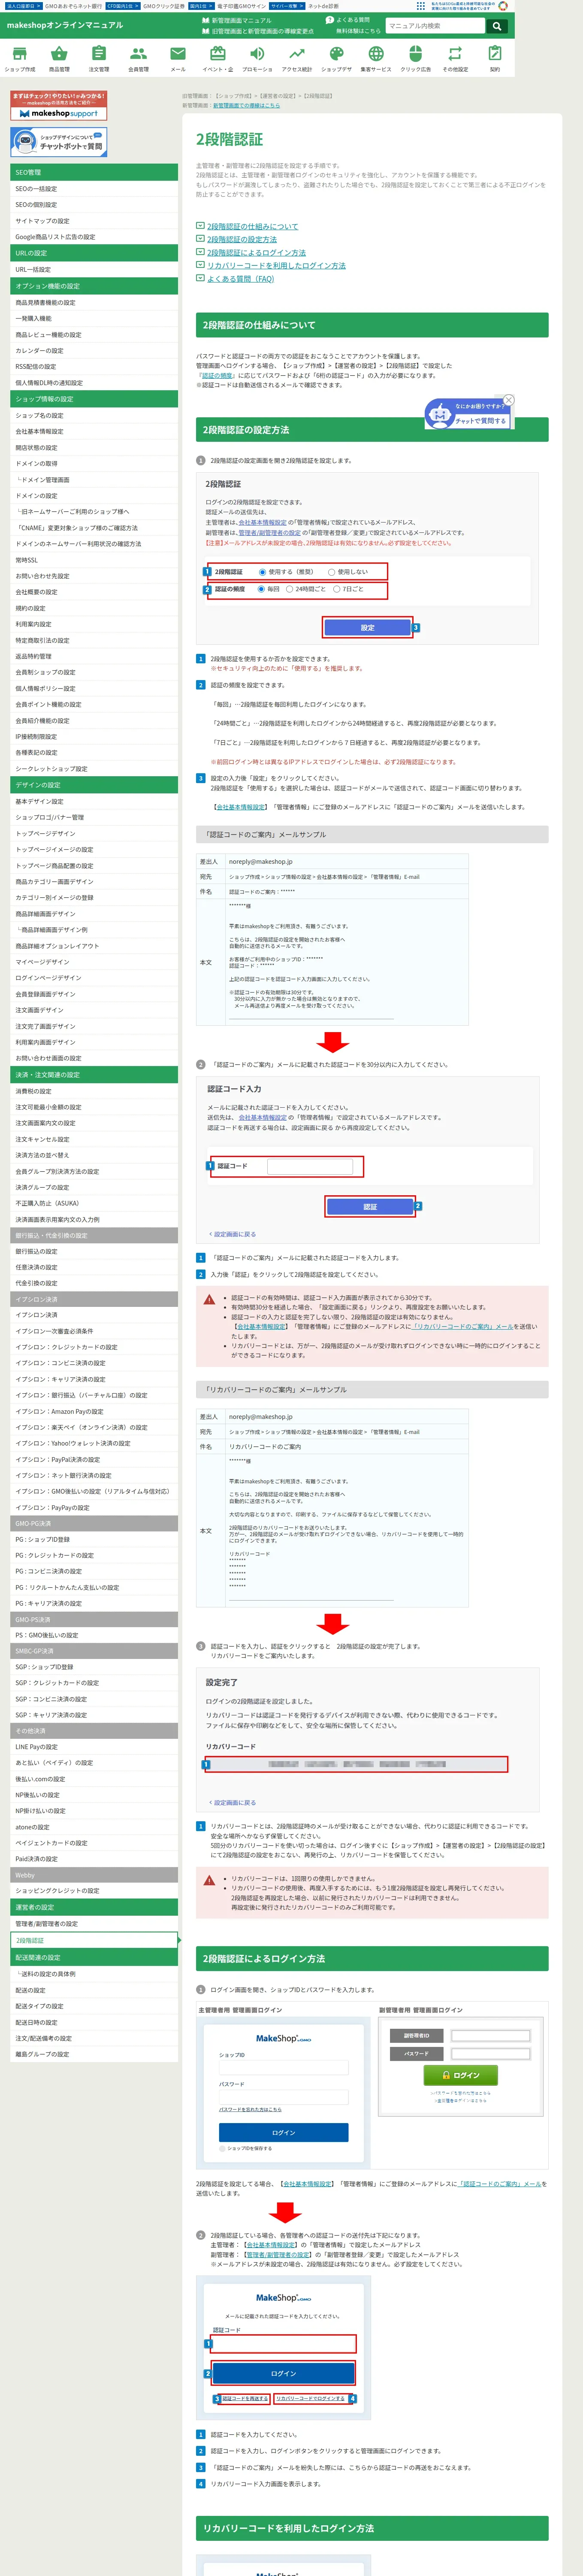Click the 認証コード input field
Image resolution: width=583 pixels, height=2576 pixels.
tap(310, 1166)
